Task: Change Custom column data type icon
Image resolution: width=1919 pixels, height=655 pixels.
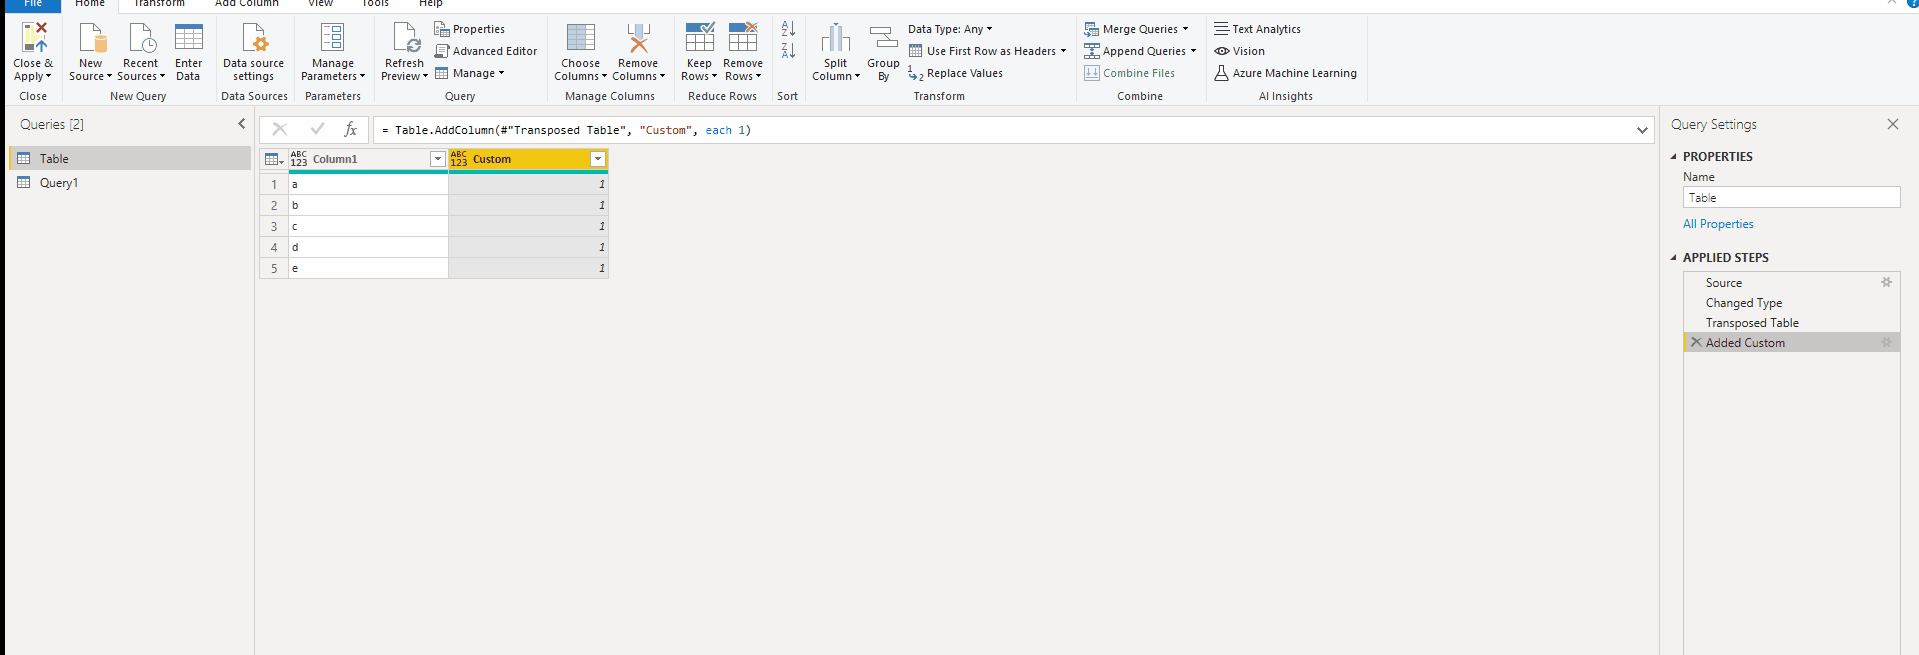Action: click(459, 159)
